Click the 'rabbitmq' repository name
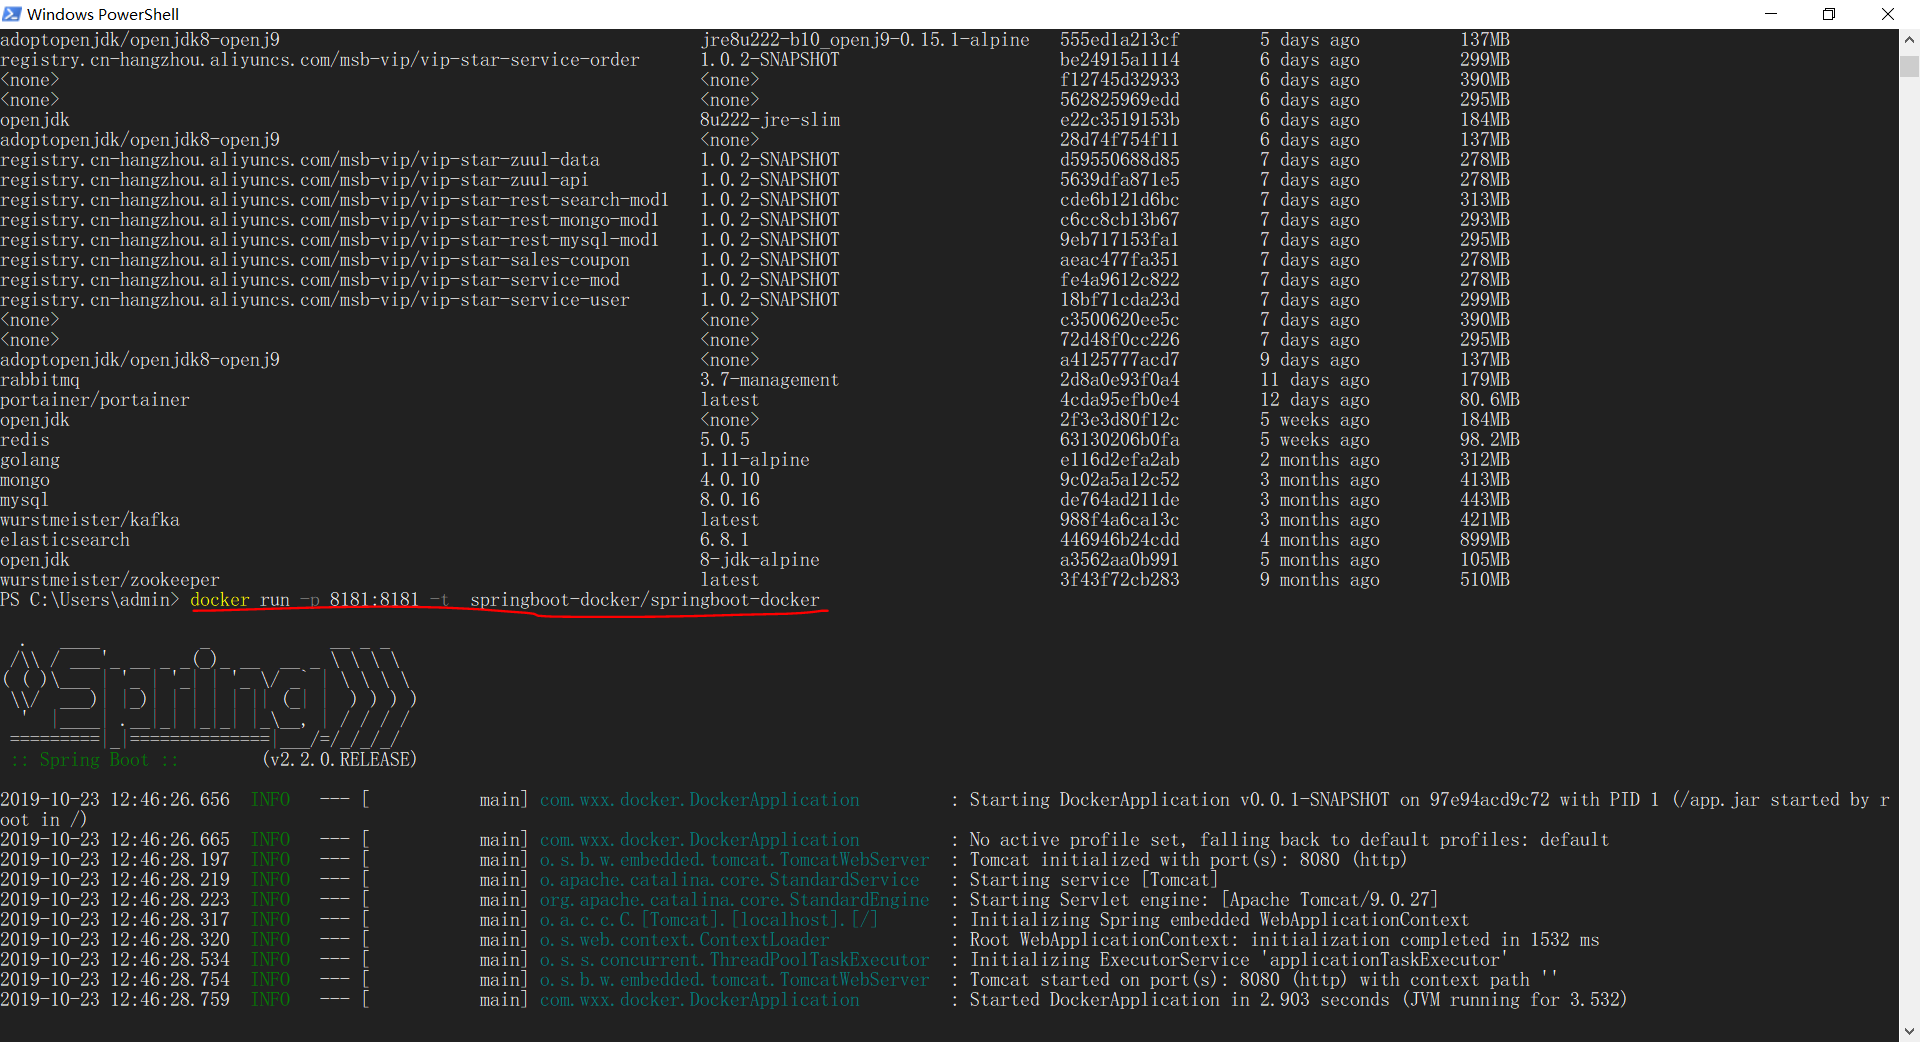This screenshot has height=1042, width=1920. pos(40,380)
